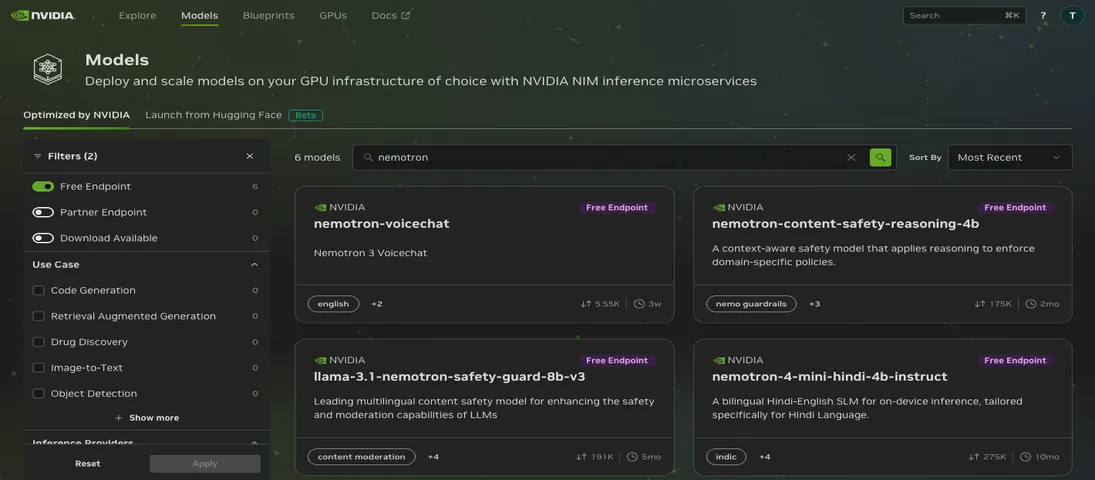Screen dimensions: 1095x480
Task: Show more use case filters
Action: coord(147,418)
